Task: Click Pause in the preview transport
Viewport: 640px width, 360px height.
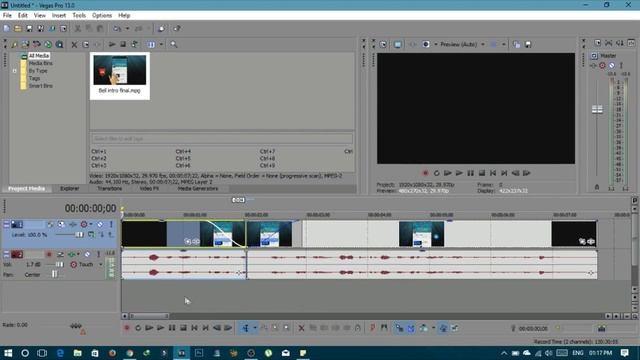Action: click(471, 173)
